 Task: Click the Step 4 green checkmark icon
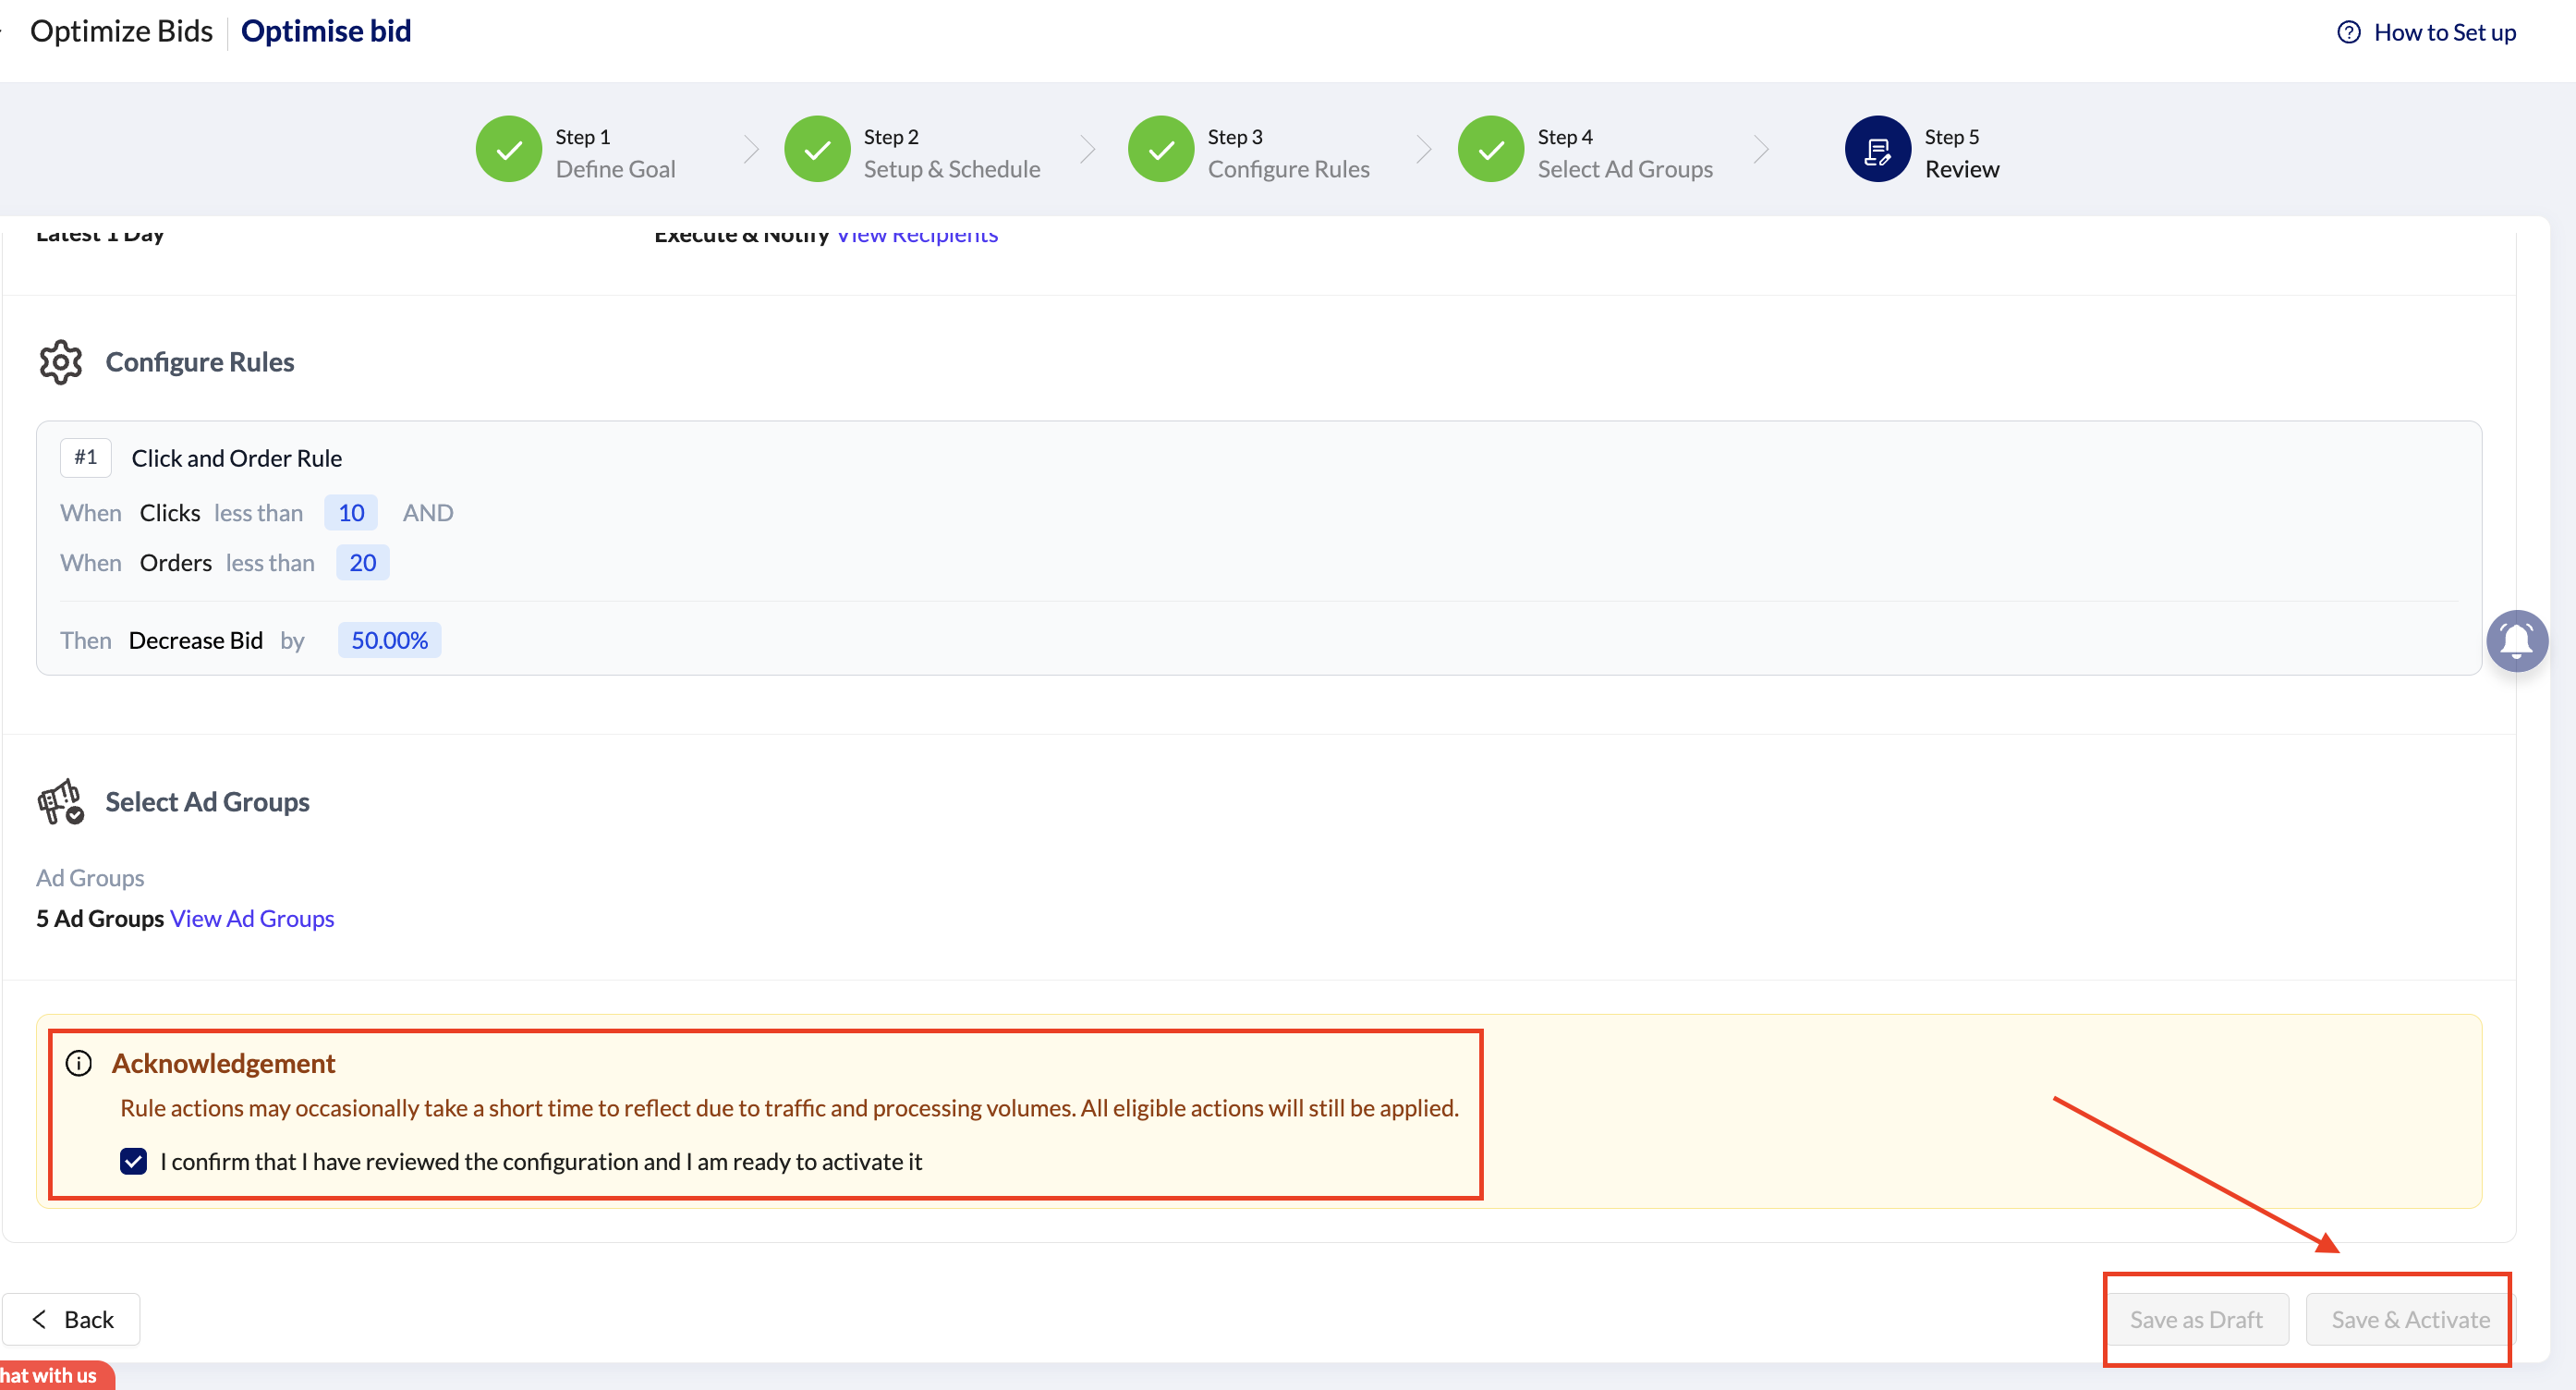point(1490,150)
